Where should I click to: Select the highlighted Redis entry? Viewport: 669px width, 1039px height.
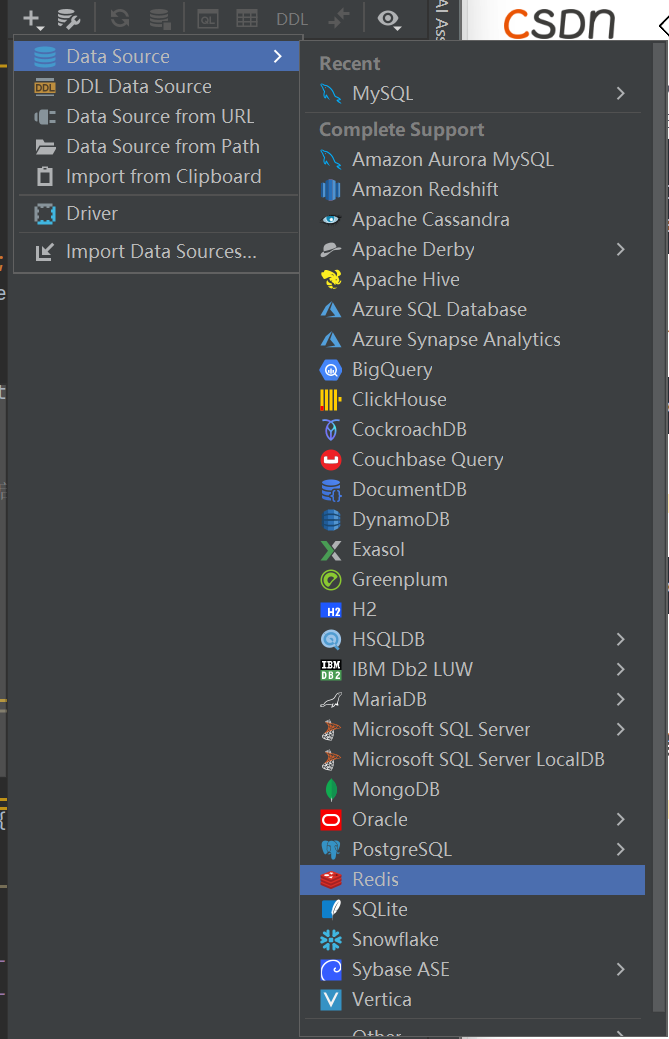click(472, 879)
